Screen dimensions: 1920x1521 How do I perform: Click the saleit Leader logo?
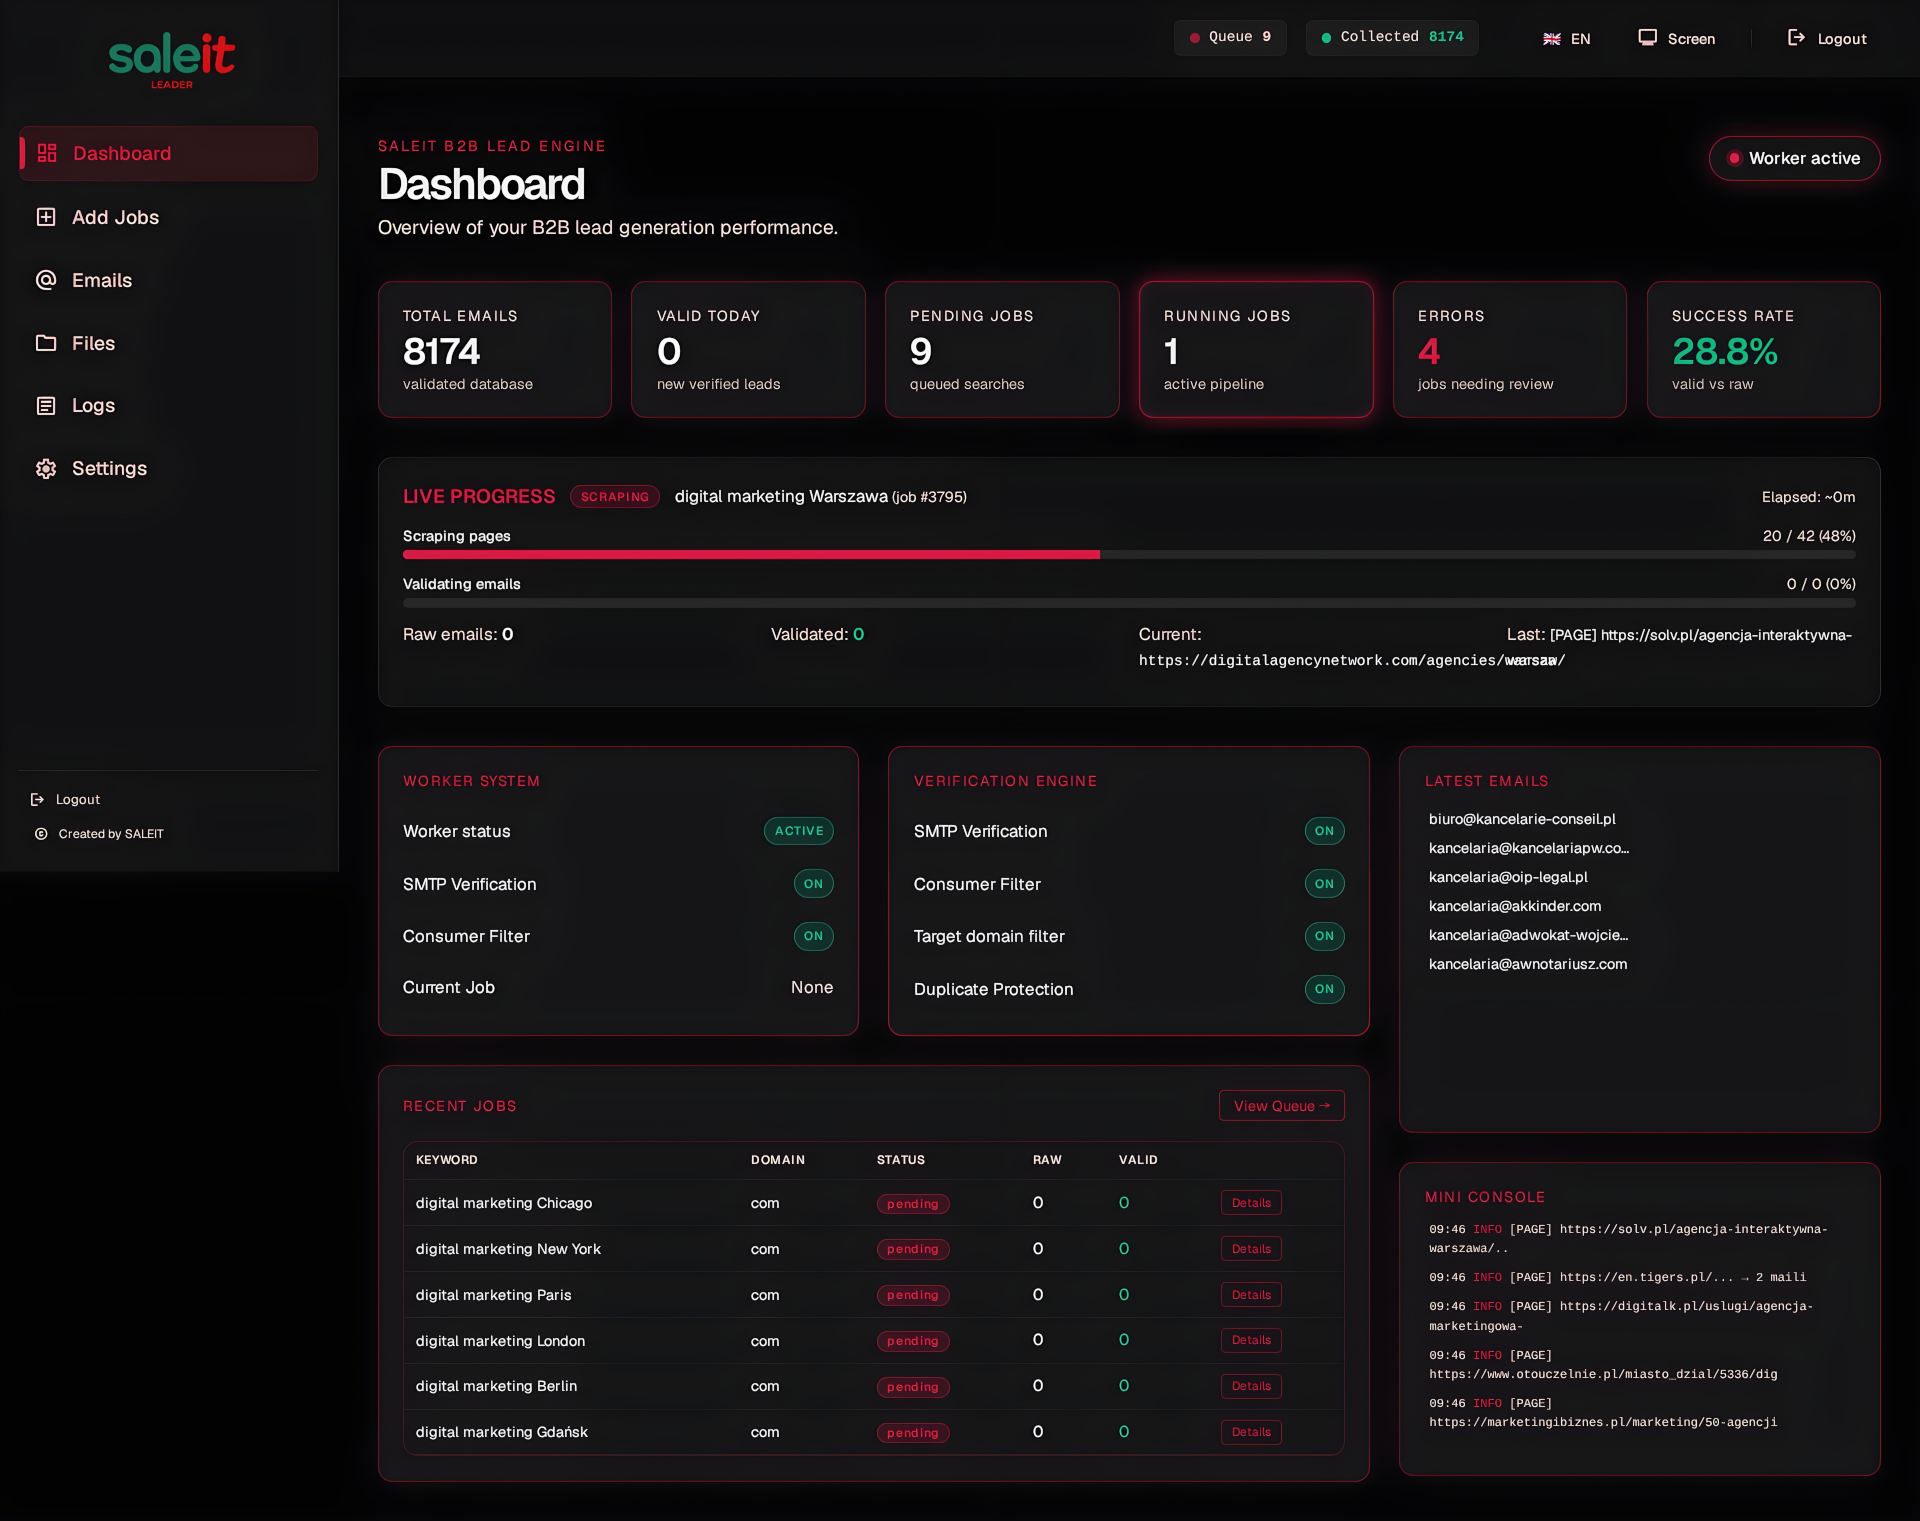171,60
